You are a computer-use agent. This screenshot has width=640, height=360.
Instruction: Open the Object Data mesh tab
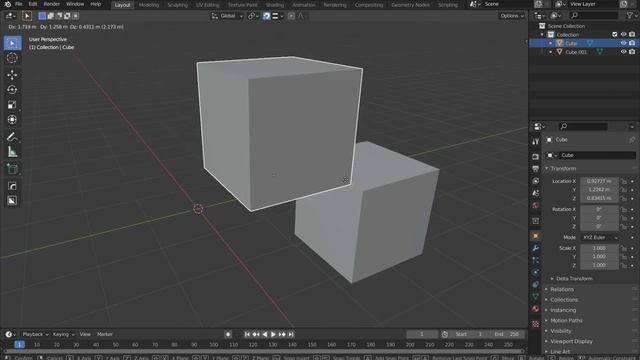536,297
